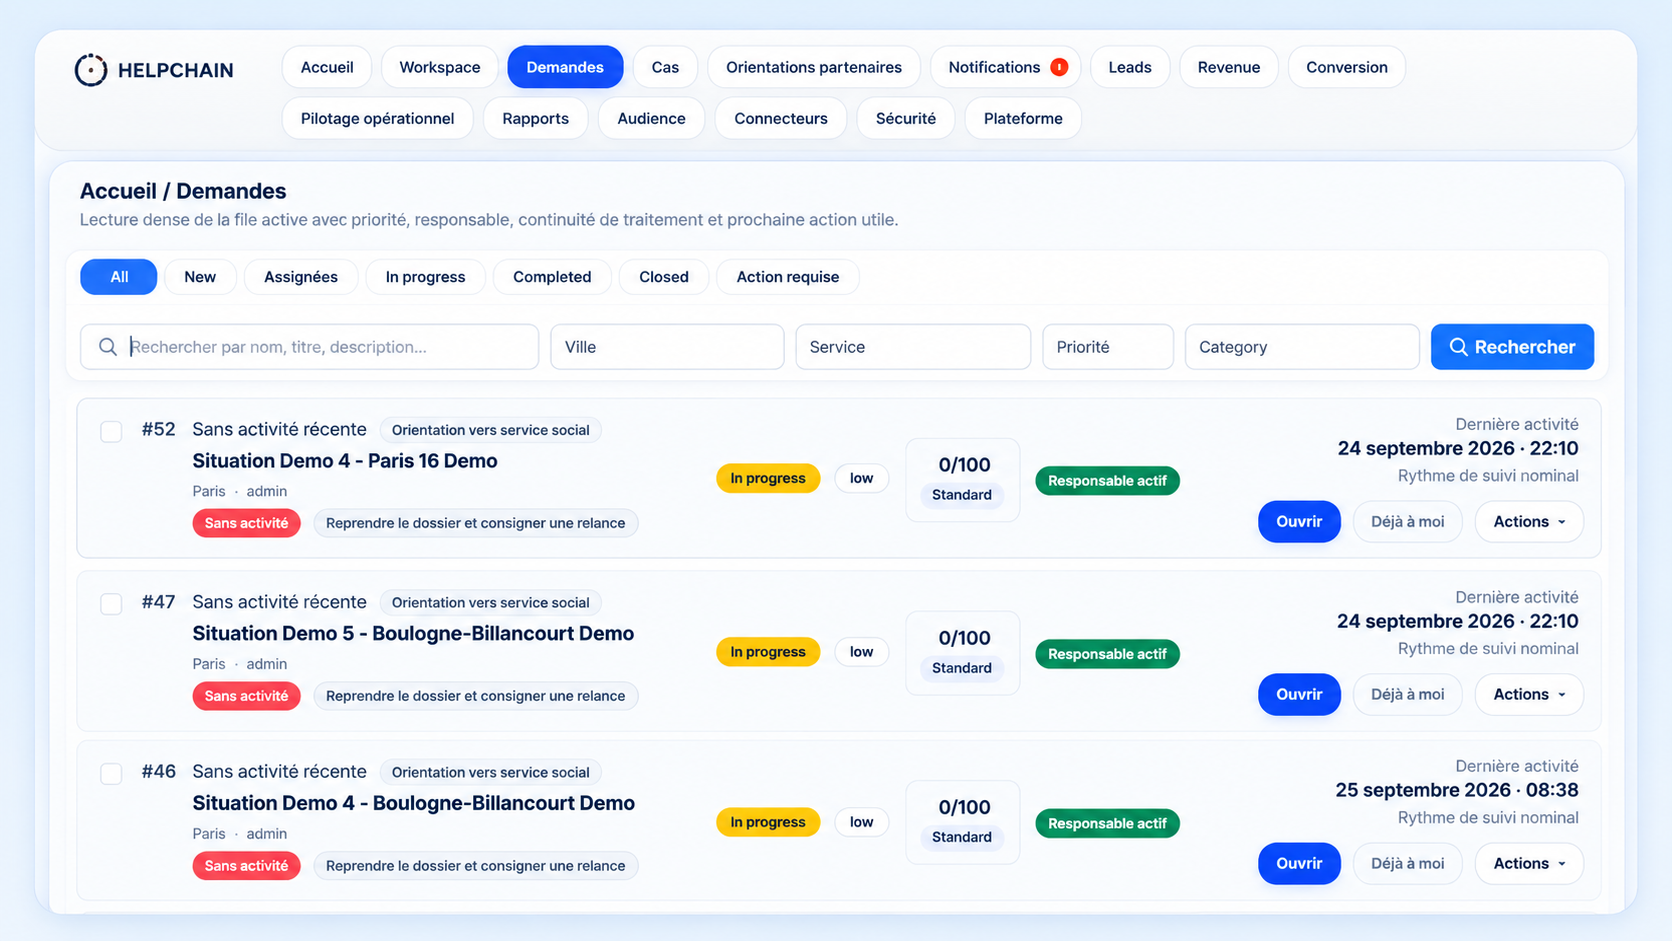Viewport: 1672px width, 941px height.
Task: Open the Category filter field
Action: (x=1302, y=347)
